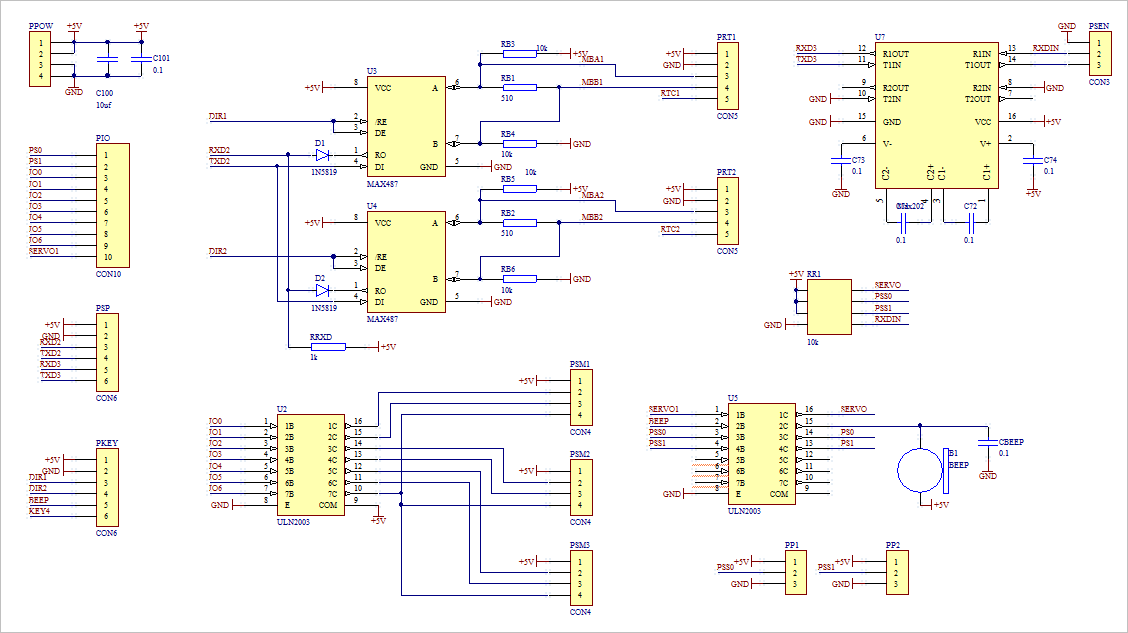Select resistor RB6 10k

pos(519,279)
